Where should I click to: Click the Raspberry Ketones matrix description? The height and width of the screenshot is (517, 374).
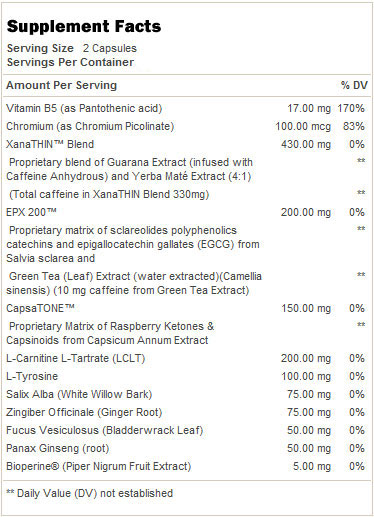[110, 333]
